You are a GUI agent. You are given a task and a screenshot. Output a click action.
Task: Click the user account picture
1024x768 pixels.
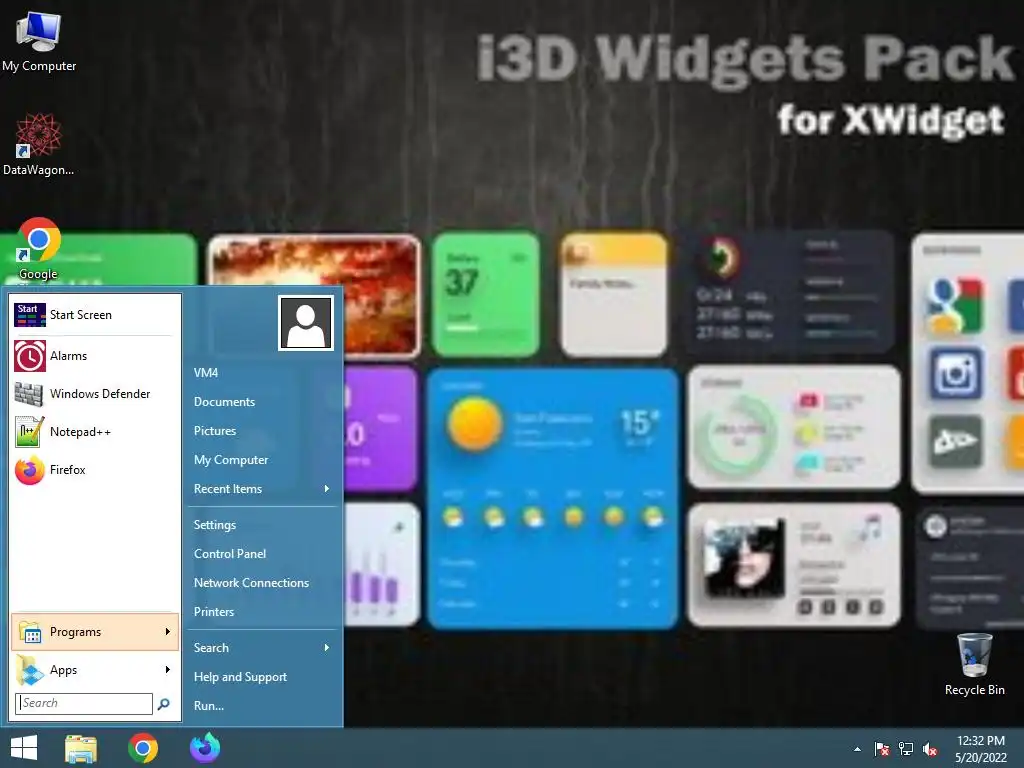click(x=306, y=323)
